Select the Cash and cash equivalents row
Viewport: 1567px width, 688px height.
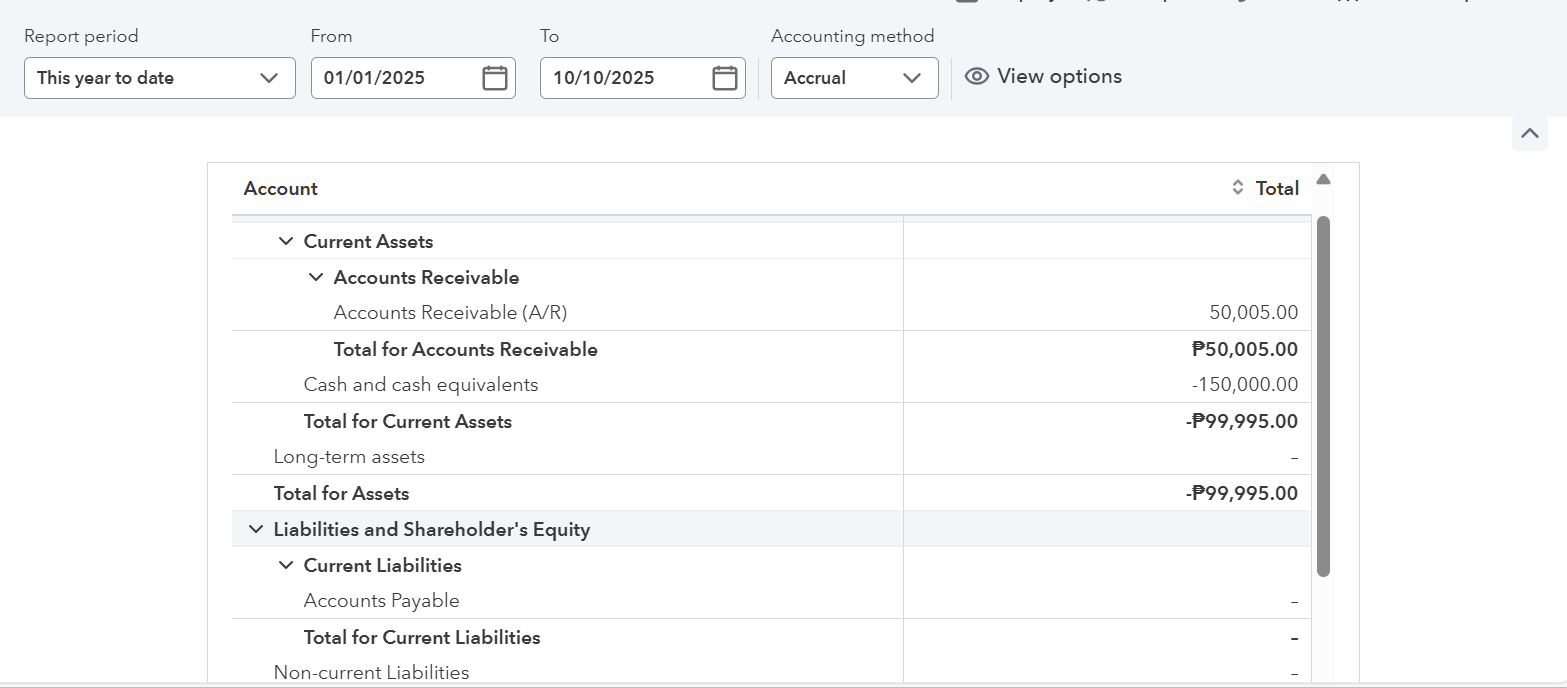(421, 385)
